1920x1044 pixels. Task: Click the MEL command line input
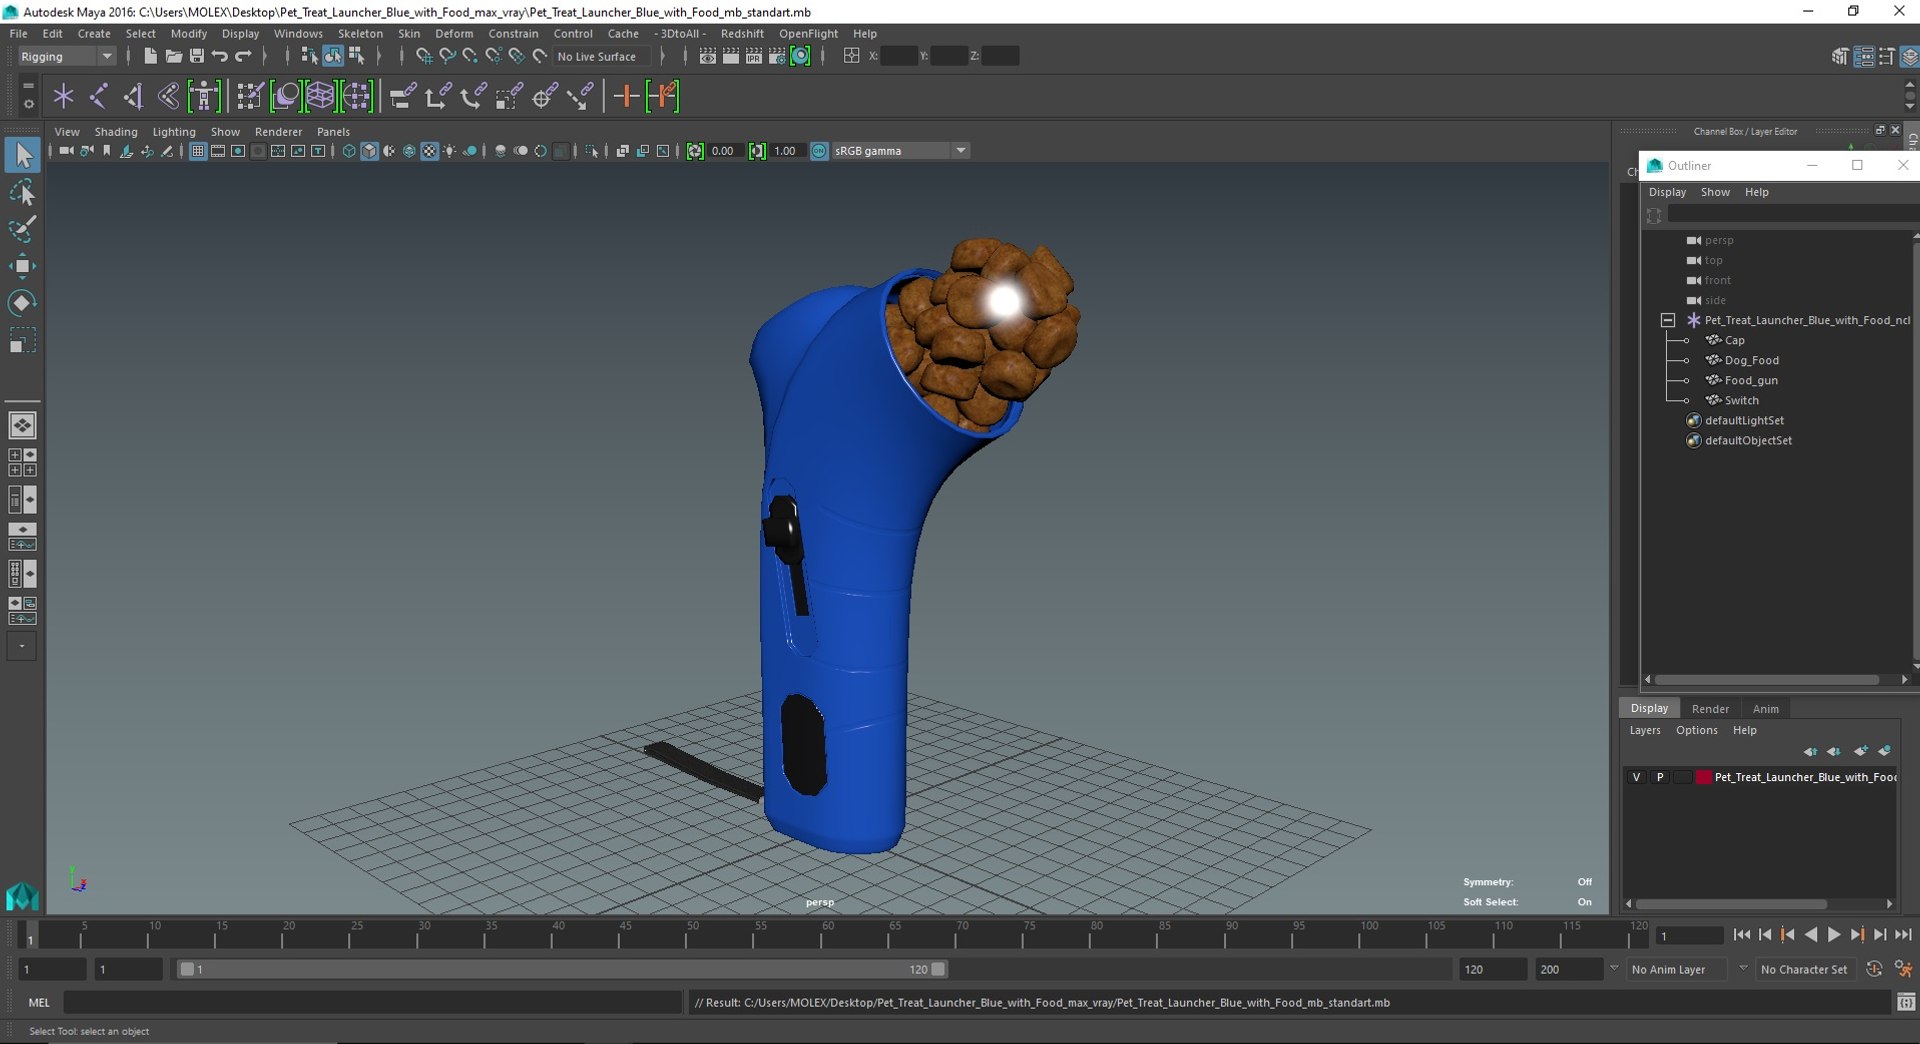click(373, 1002)
